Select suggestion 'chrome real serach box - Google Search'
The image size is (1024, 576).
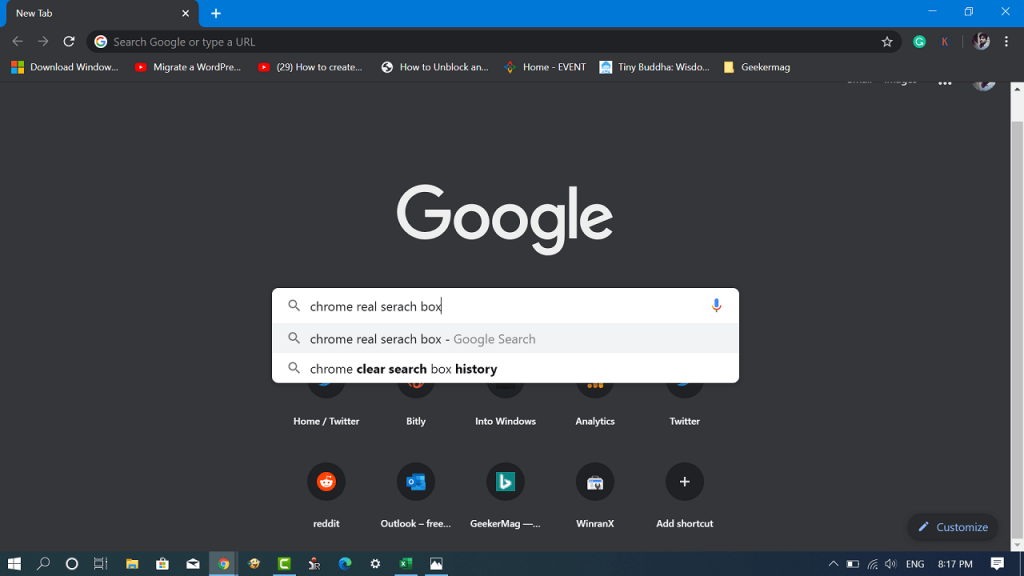[505, 339]
